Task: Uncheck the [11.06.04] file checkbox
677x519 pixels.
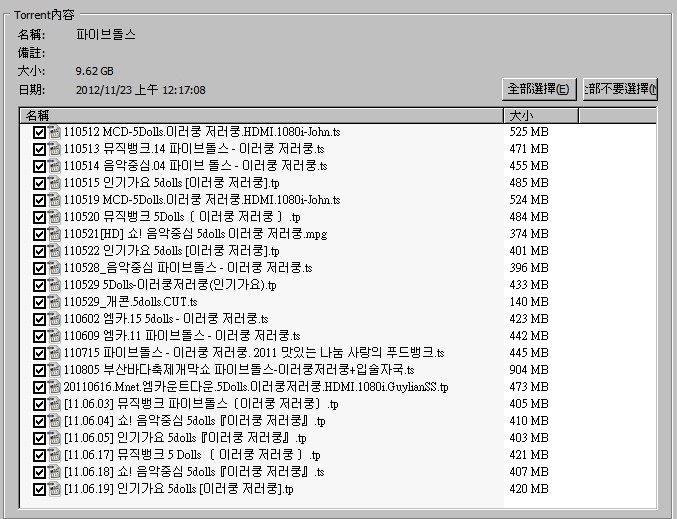Action: (x=39, y=421)
